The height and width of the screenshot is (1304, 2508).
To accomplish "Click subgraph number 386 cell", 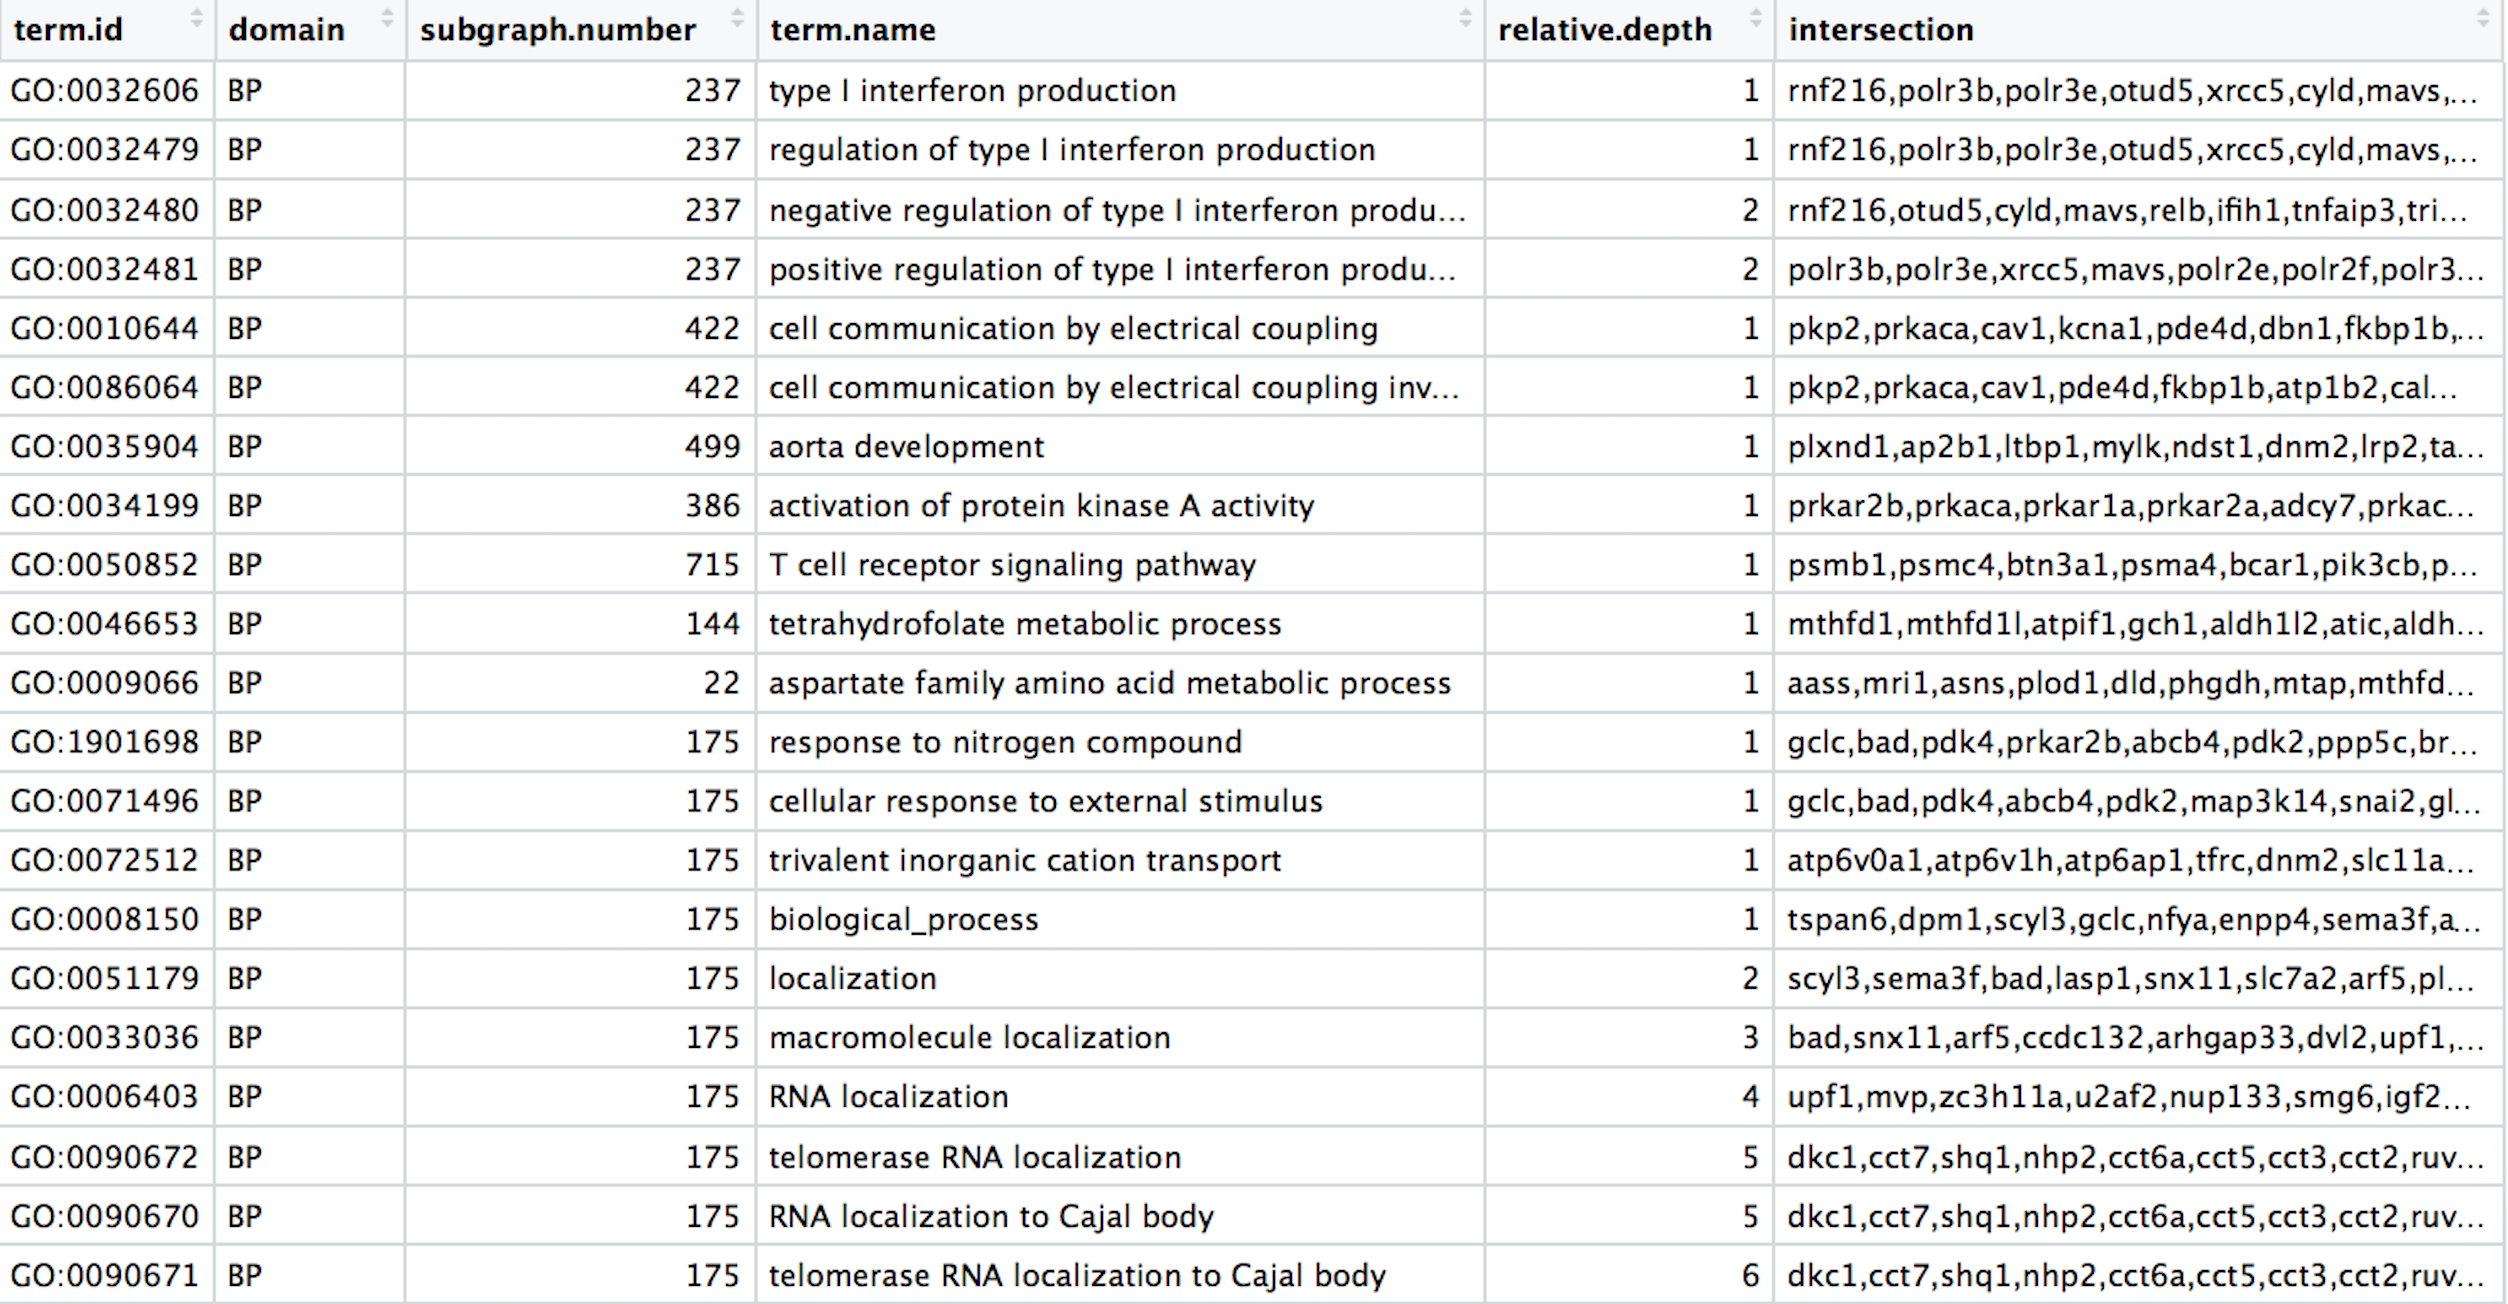I will (581, 505).
